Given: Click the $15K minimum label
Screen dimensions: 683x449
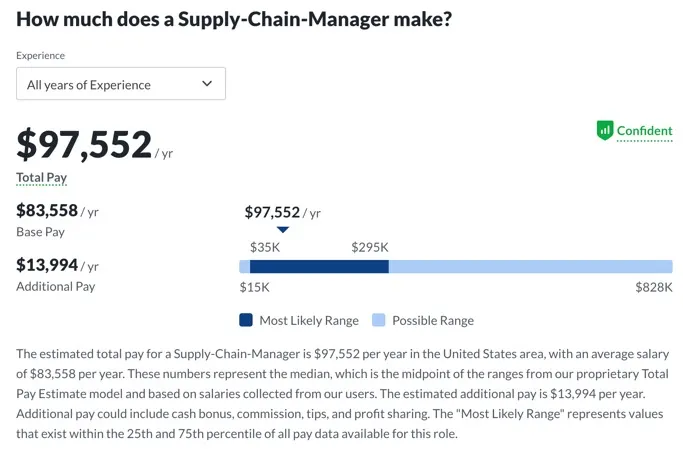Looking at the screenshot, I should (x=254, y=288).
